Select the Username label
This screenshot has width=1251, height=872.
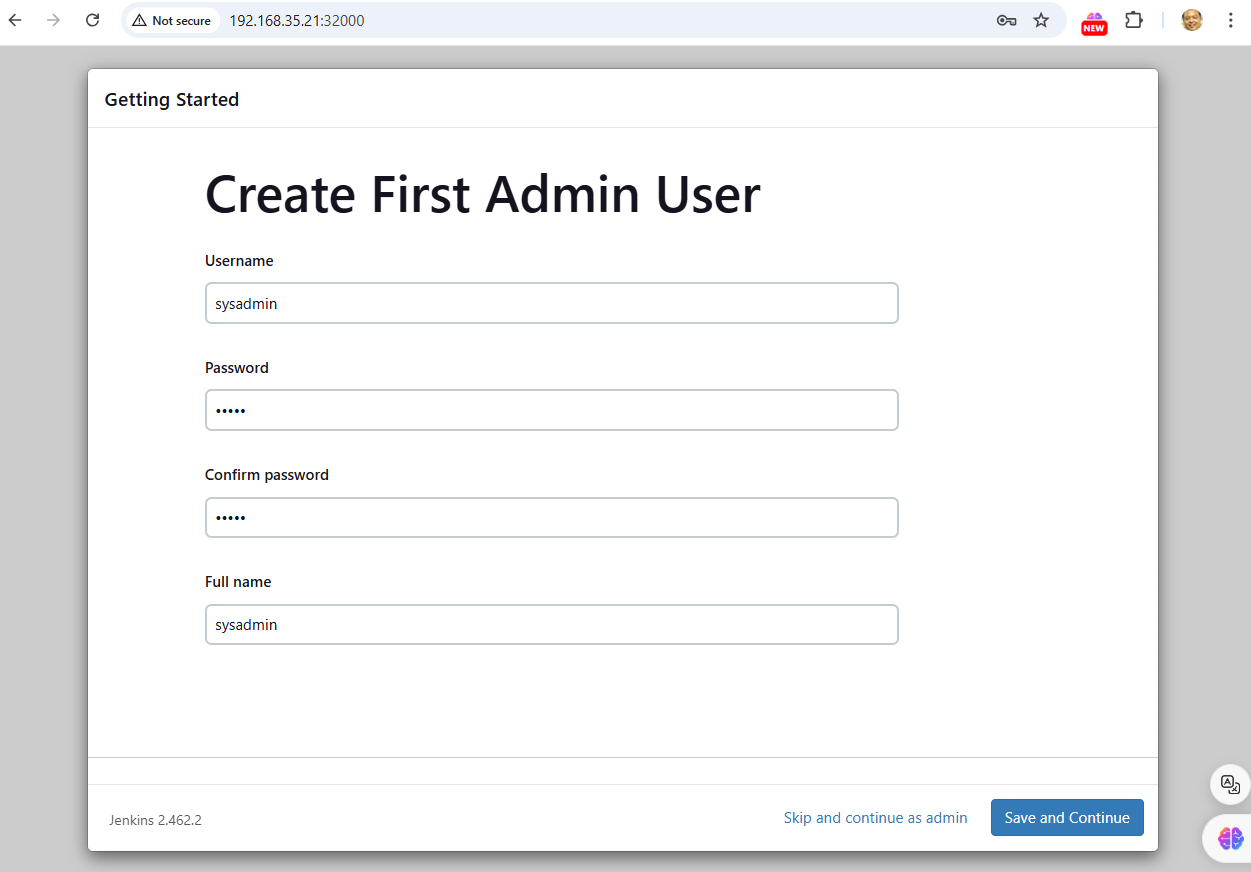click(x=239, y=261)
